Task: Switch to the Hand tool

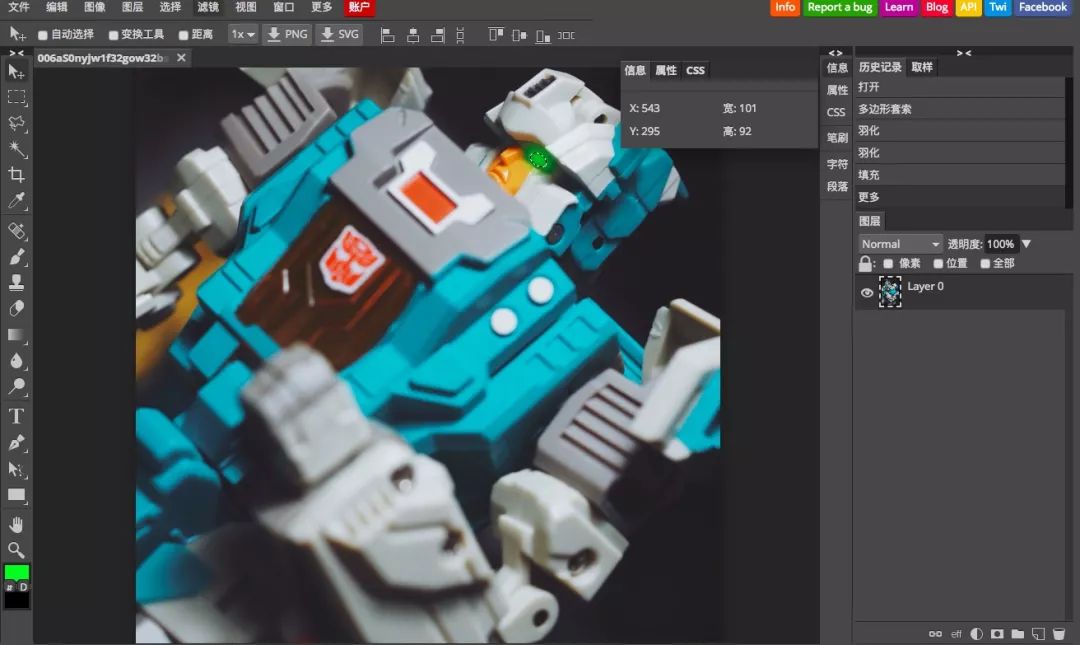Action: tap(16, 524)
